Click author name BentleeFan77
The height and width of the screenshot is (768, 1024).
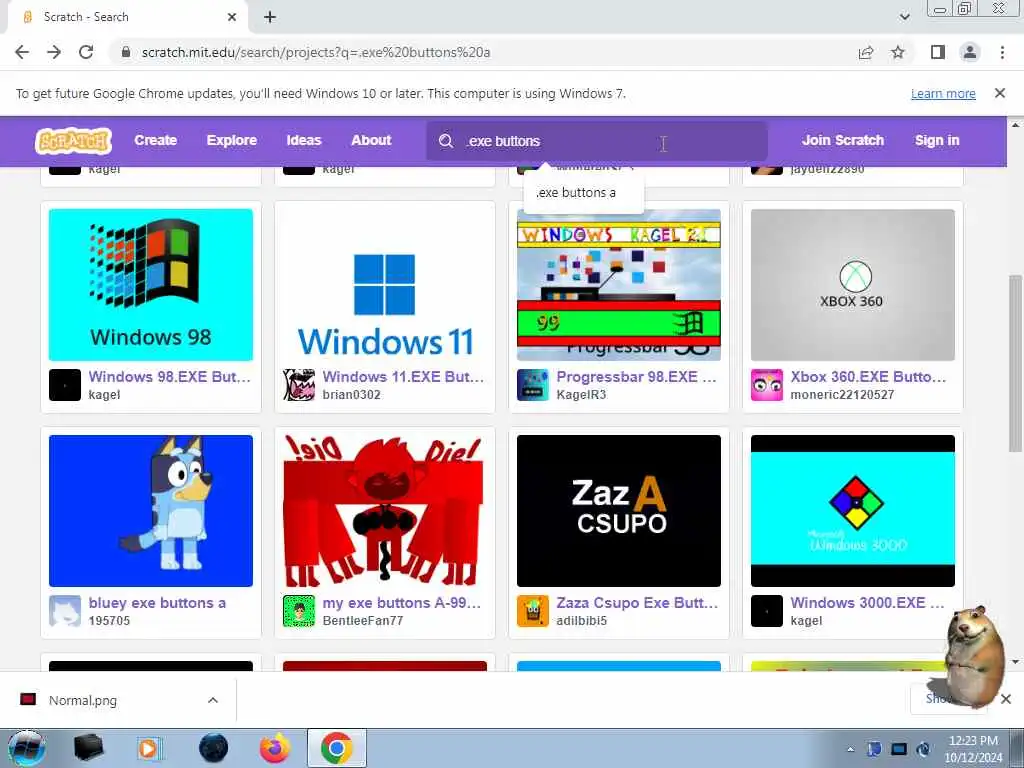(363, 620)
